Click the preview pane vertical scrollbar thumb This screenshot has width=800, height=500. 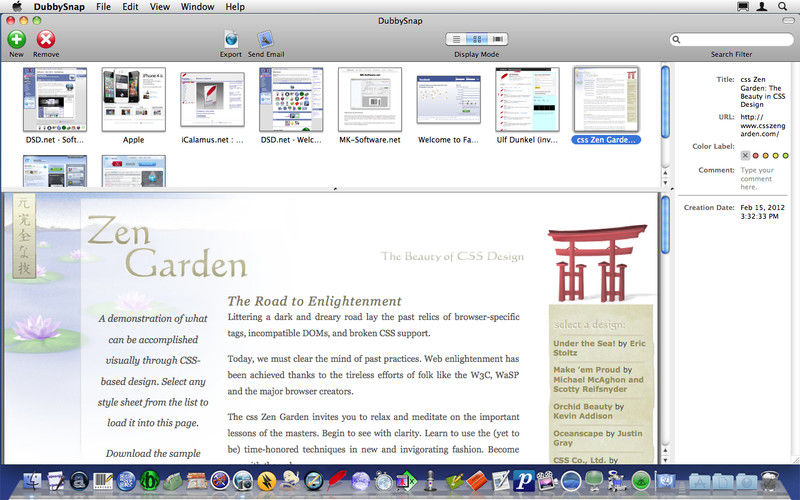pos(665,224)
